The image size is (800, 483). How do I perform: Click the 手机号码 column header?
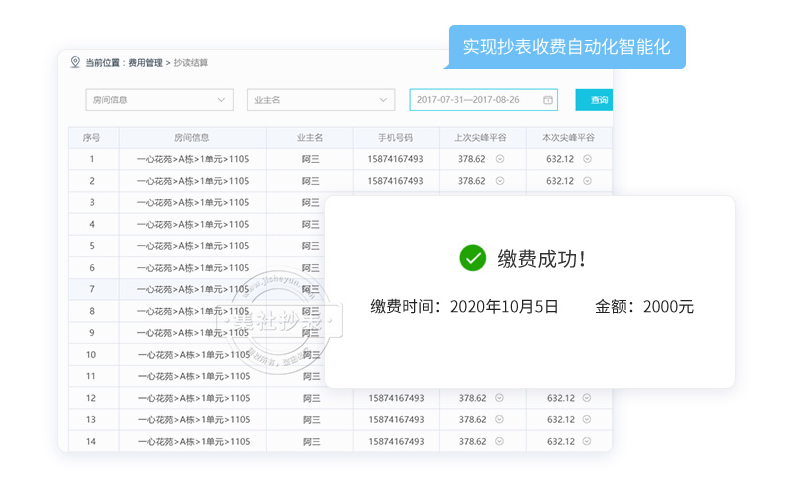click(x=395, y=138)
